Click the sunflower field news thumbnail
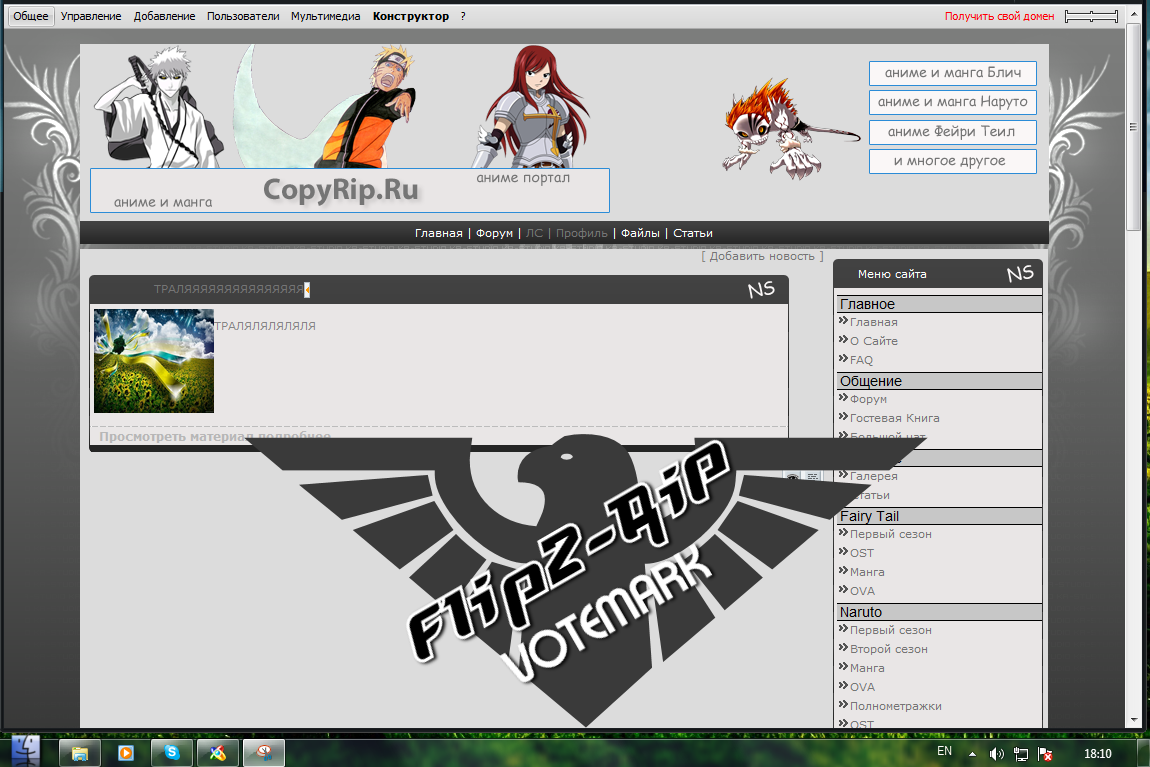The image size is (1150, 767). pos(154,361)
